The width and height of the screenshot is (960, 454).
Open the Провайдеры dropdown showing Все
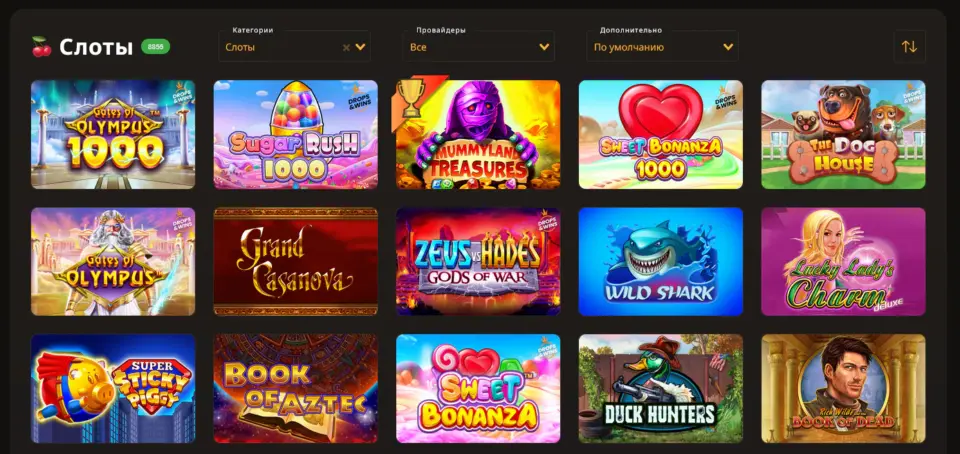tap(479, 47)
